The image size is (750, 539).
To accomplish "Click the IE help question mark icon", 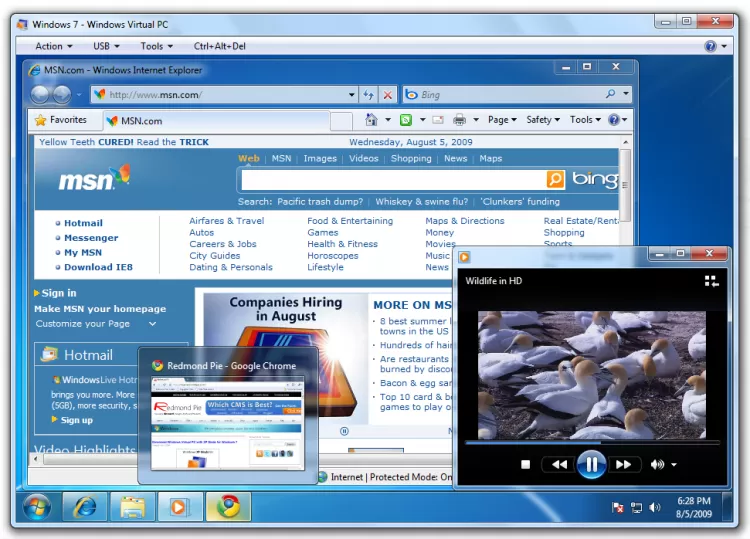I will click(x=614, y=120).
